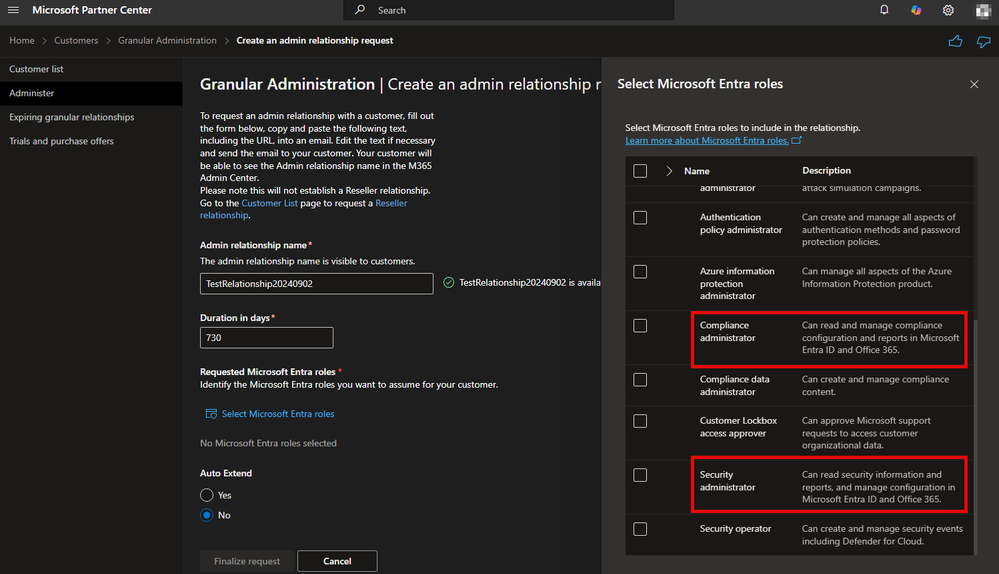Screen dimensions: 999x574
Task: Go to Customers breadcrumb
Action: pyautogui.click(x=76, y=40)
